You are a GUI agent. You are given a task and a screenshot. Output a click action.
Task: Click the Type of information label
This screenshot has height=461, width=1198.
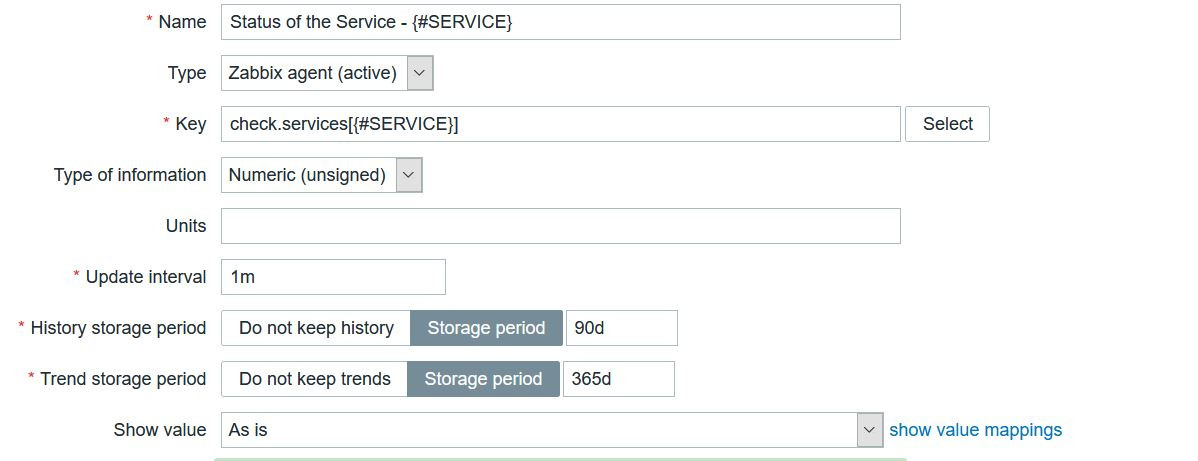point(130,175)
